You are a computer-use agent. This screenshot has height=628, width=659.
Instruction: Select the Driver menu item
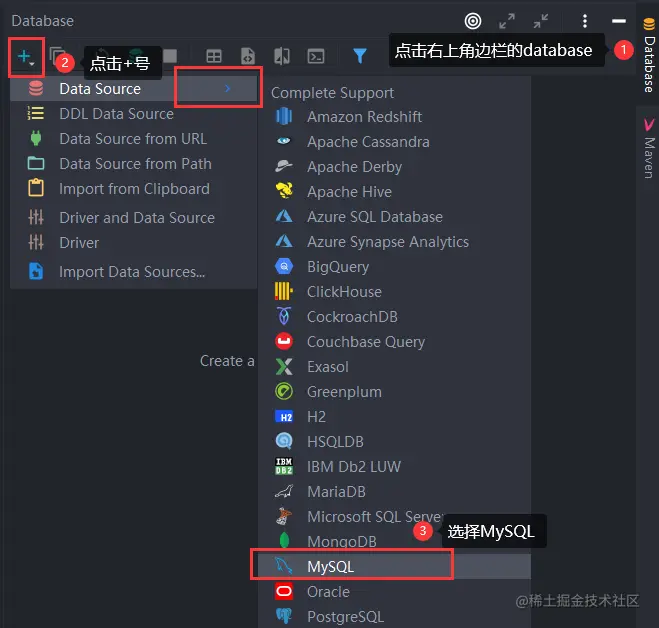[134, 243]
